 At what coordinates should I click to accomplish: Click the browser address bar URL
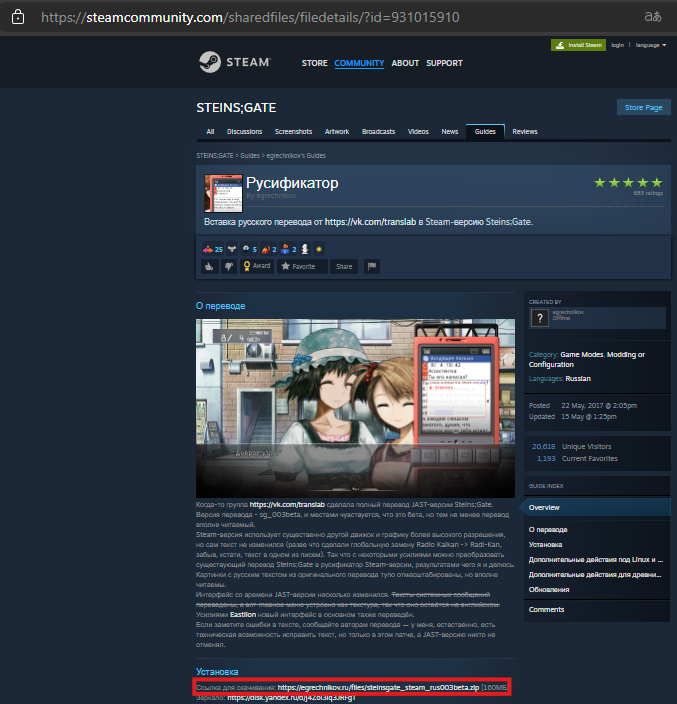click(x=250, y=18)
